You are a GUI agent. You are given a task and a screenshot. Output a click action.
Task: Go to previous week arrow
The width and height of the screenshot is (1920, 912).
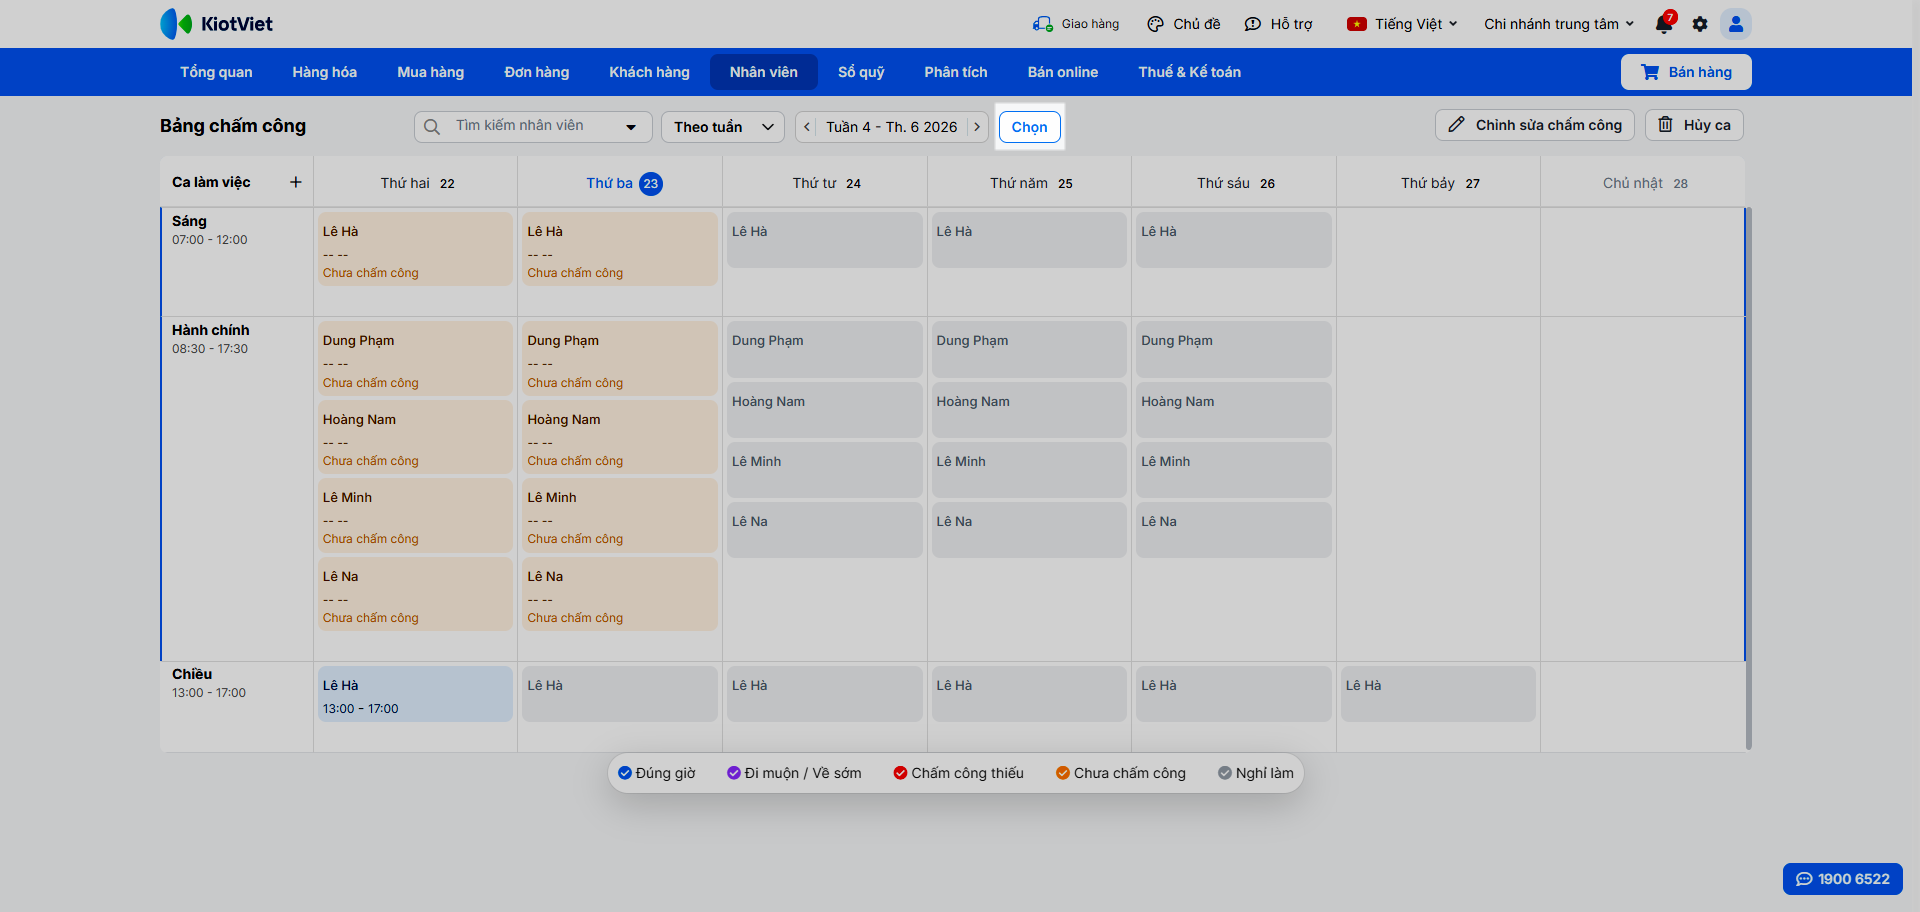tap(807, 127)
